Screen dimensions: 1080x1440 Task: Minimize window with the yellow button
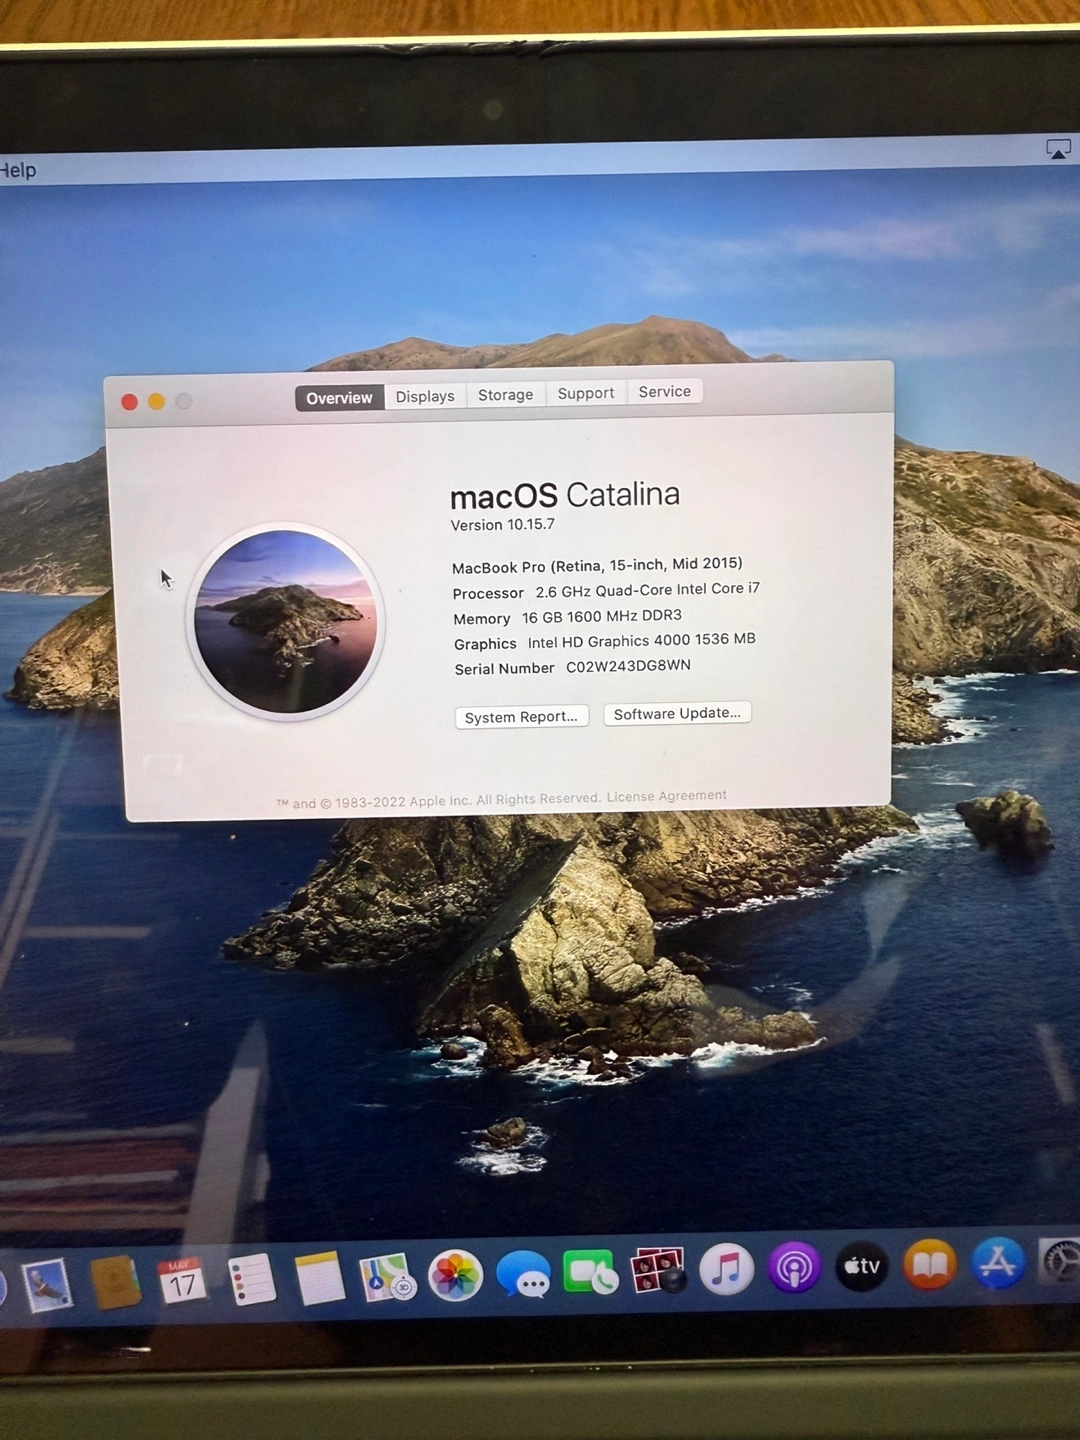coord(156,401)
